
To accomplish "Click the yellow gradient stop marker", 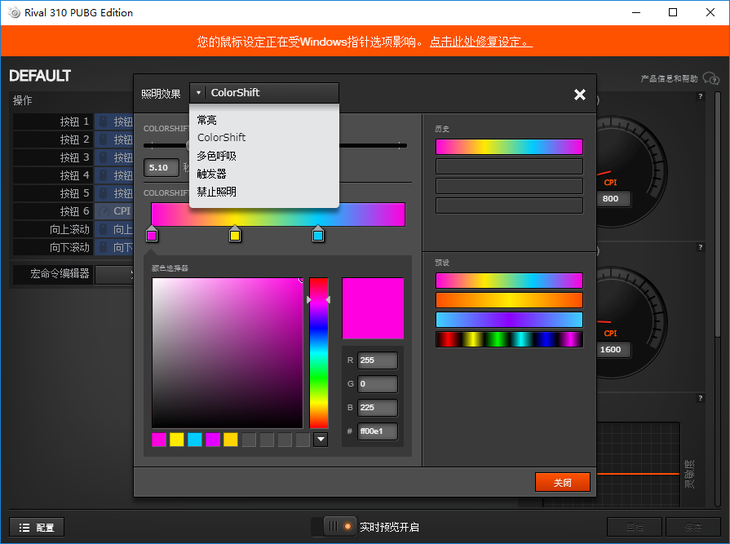I will 235,234.
